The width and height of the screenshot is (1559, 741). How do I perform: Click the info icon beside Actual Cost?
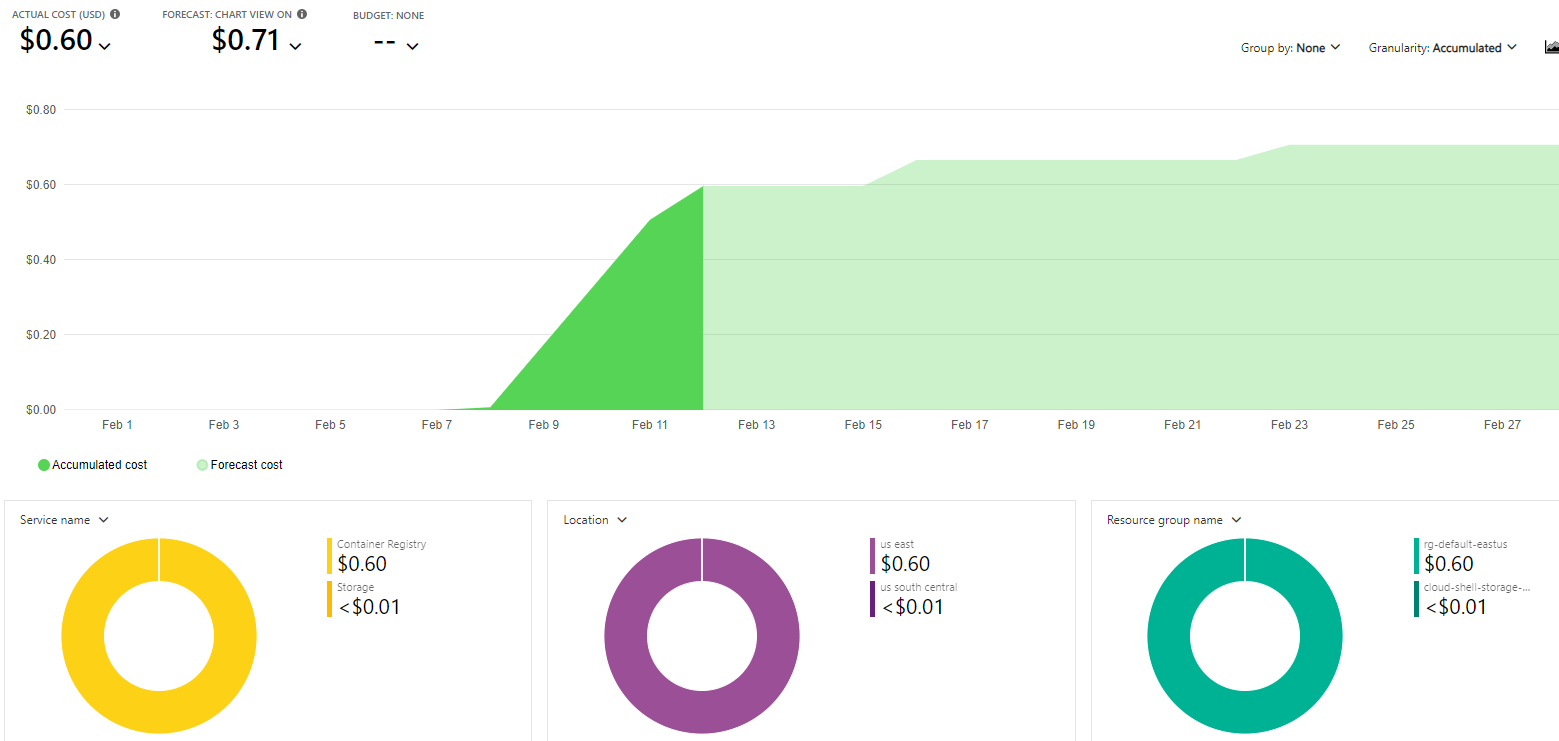click(x=115, y=15)
